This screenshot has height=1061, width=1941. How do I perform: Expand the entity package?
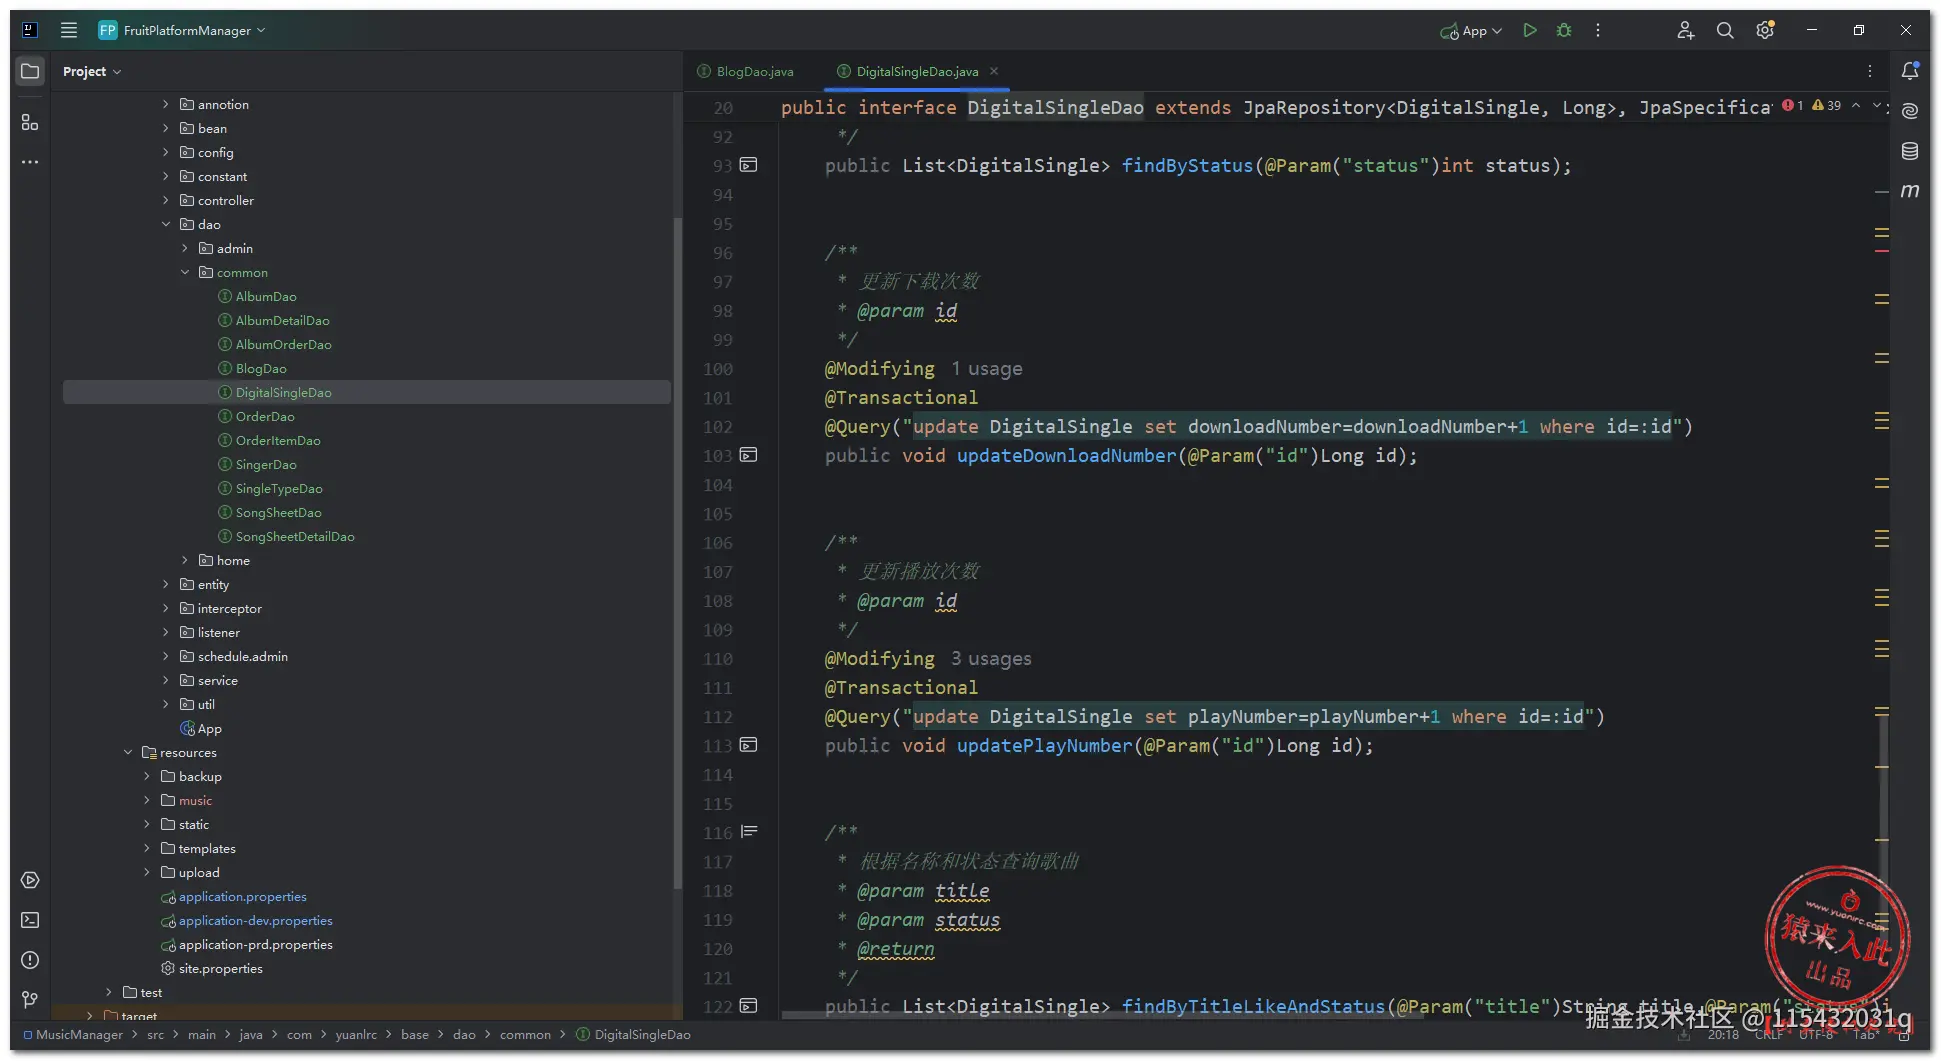pyautogui.click(x=166, y=584)
